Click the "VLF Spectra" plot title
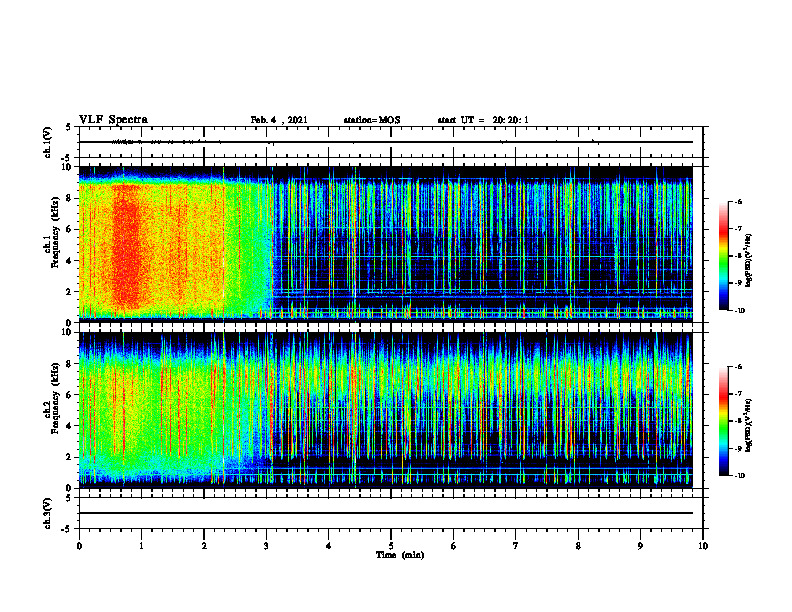 (x=113, y=120)
